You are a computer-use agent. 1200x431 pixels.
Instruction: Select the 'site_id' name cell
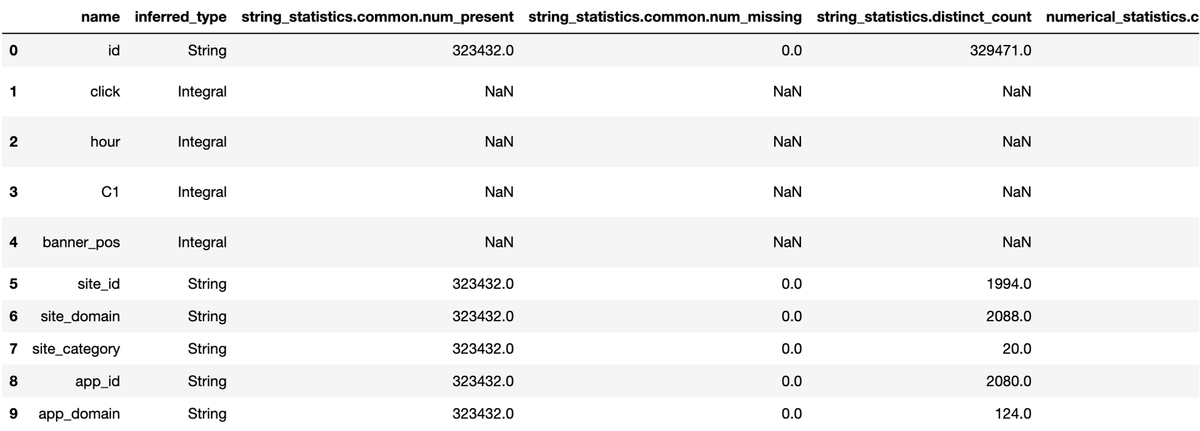98,284
